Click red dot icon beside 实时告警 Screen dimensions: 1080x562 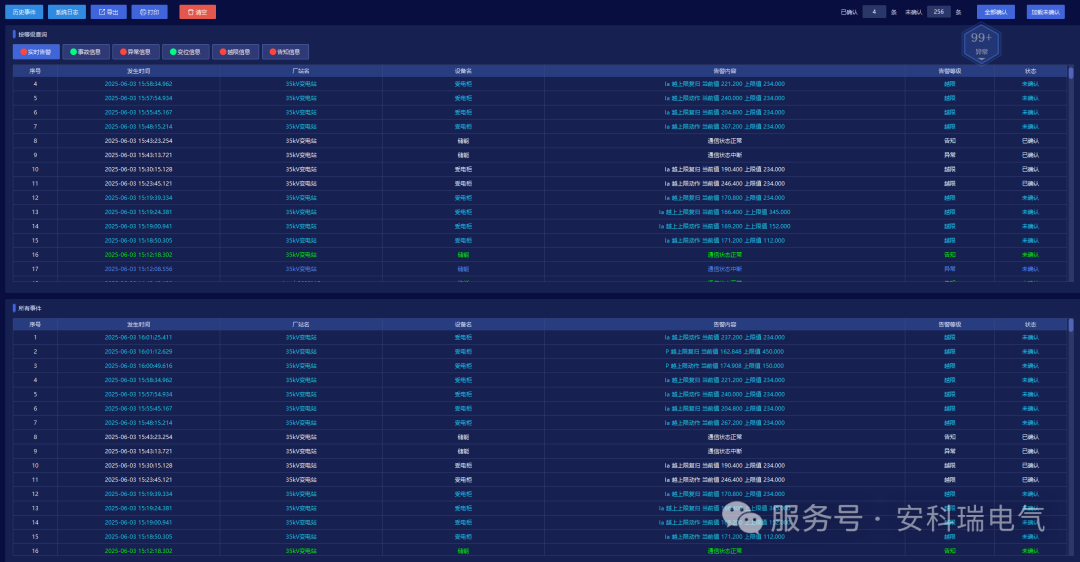[23, 51]
